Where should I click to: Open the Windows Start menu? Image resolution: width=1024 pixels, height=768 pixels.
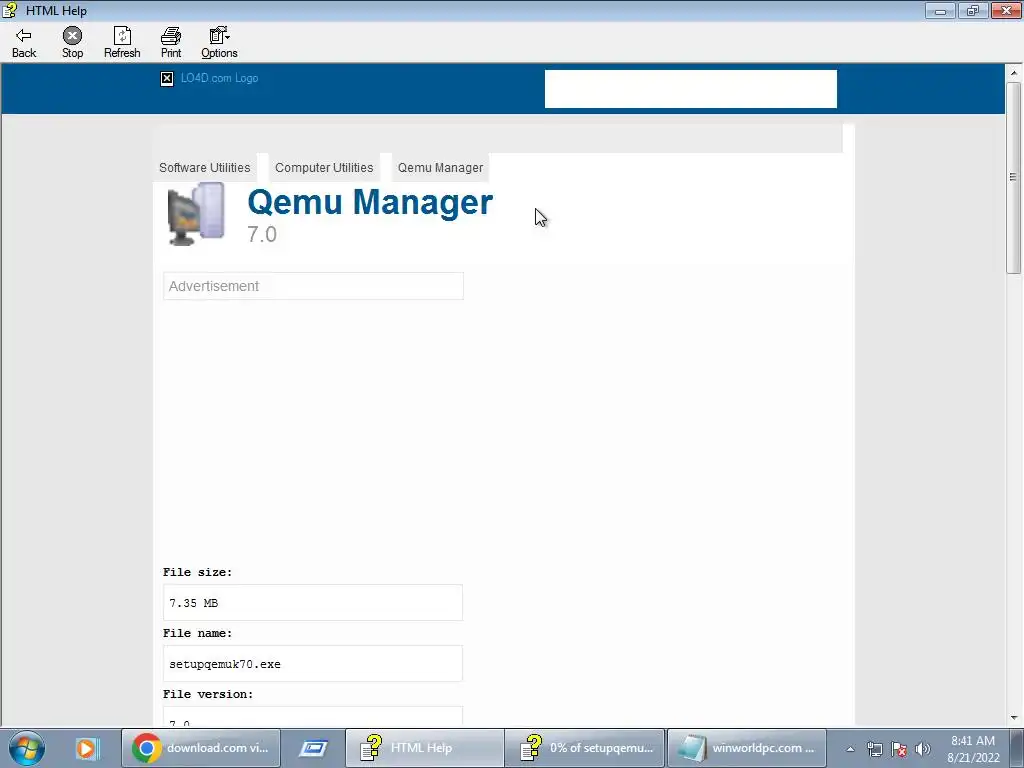click(27, 748)
